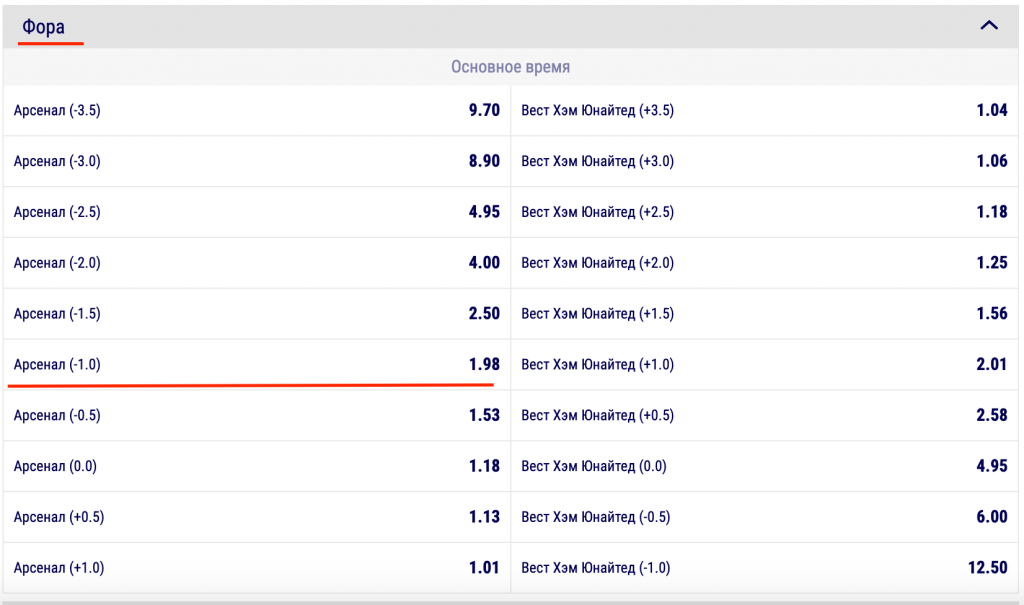Select Арсенал (-2.5) bet at 4.95

(257, 212)
